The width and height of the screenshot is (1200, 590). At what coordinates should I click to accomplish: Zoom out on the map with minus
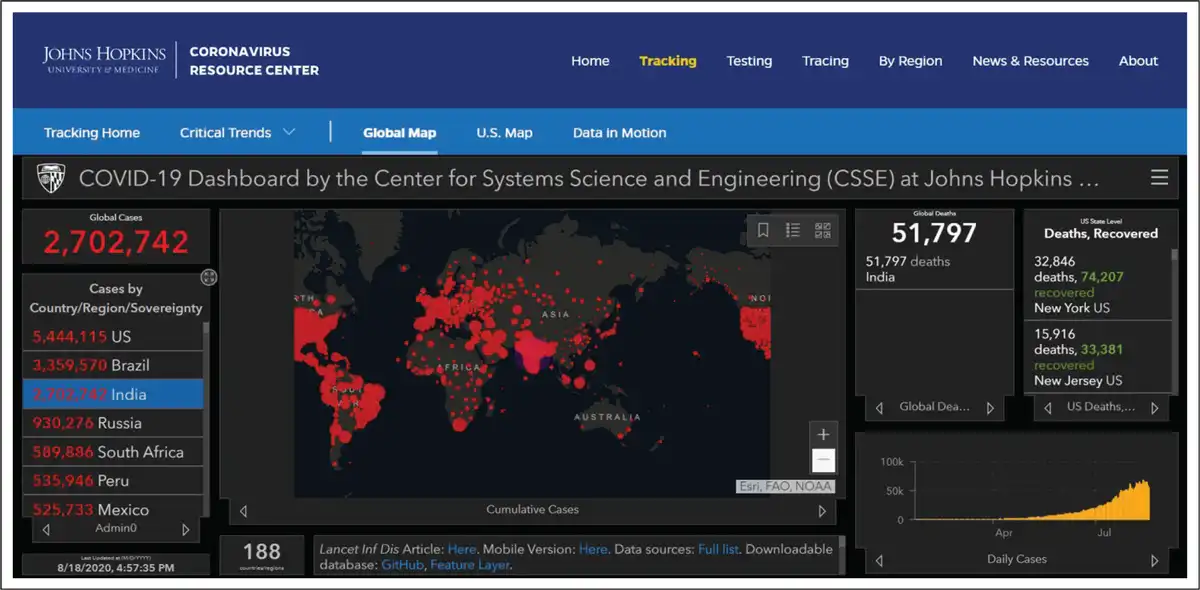point(823,460)
